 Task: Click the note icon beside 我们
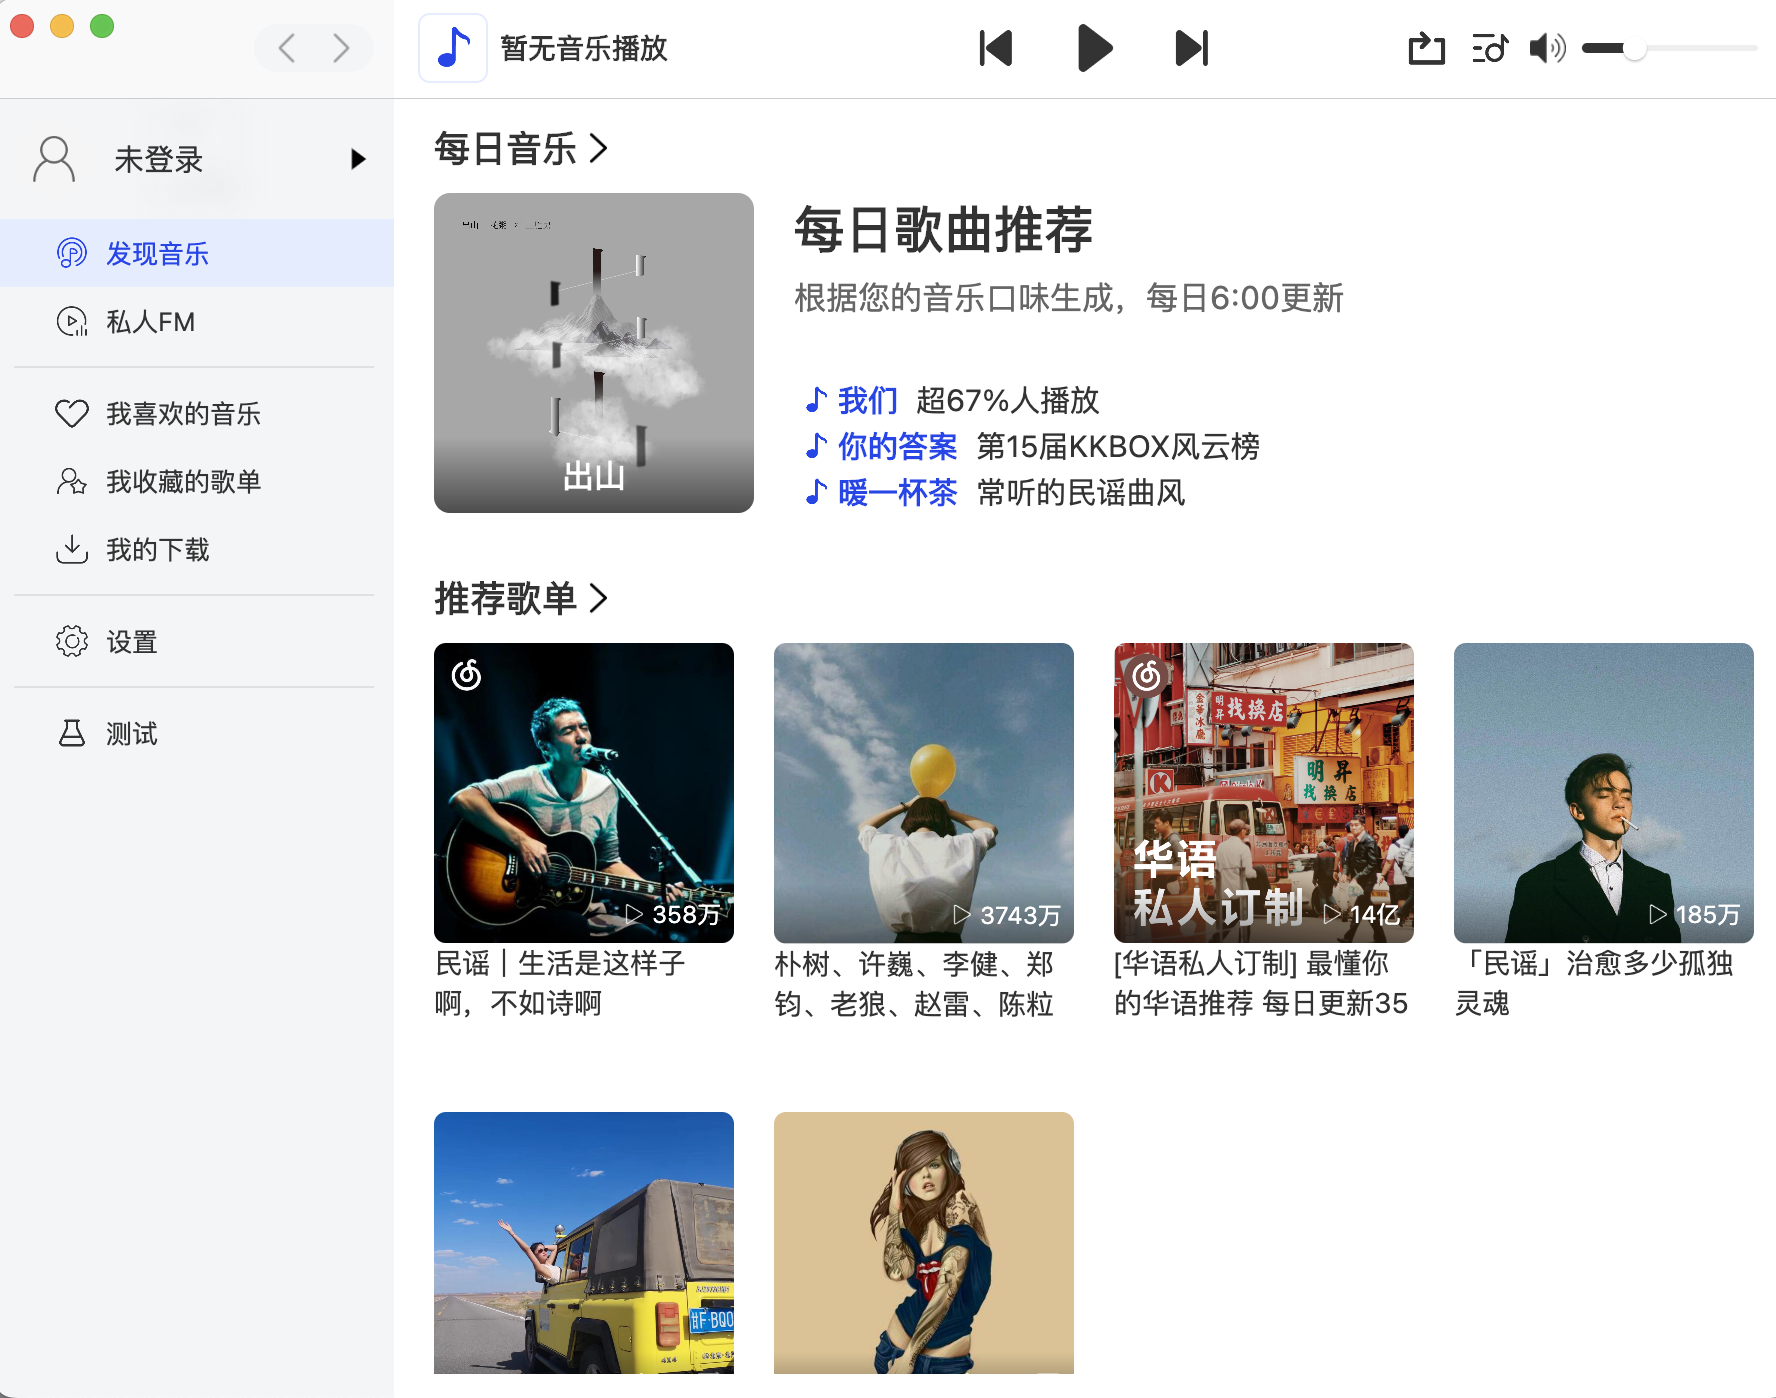(817, 400)
